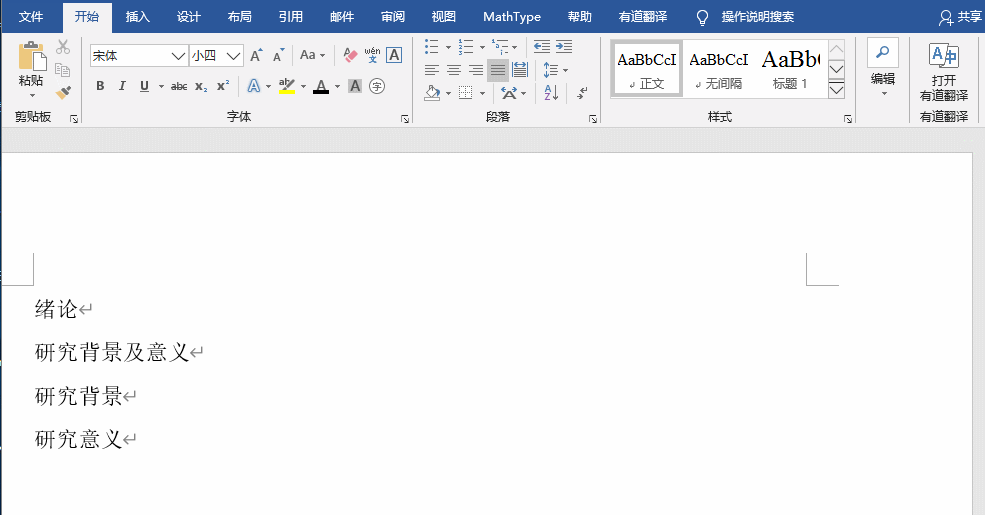Screen dimensions: 985x515
Task: Center align text
Action: (454, 70)
